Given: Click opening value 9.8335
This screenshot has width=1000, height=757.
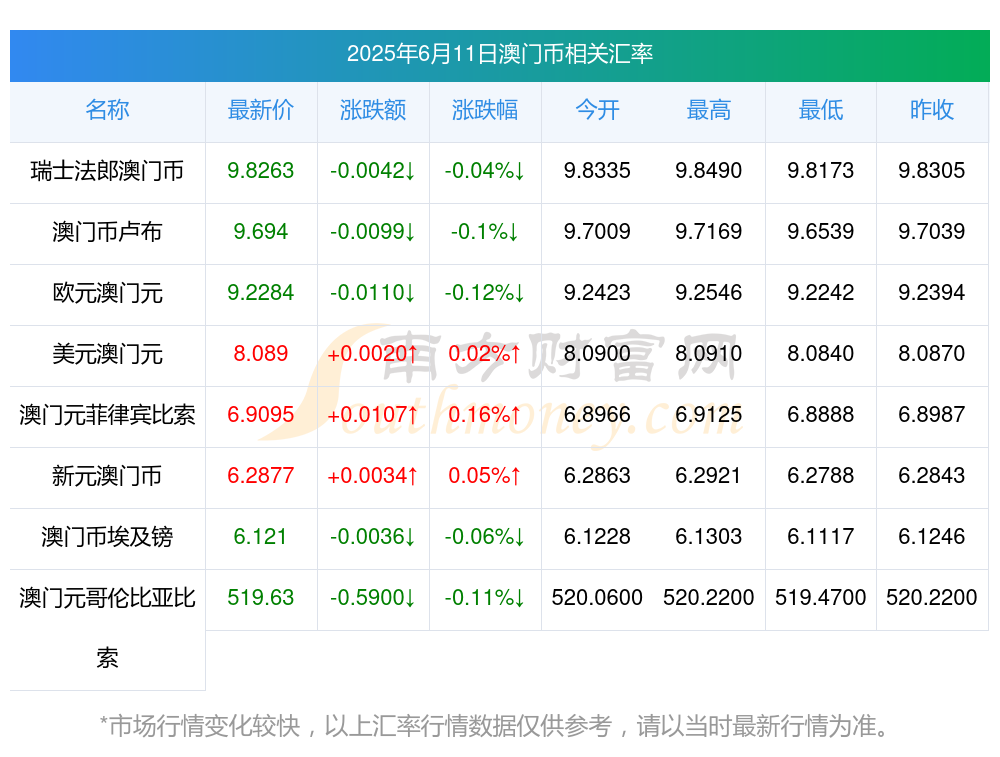Looking at the screenshot, I should (x=597, y=171).
